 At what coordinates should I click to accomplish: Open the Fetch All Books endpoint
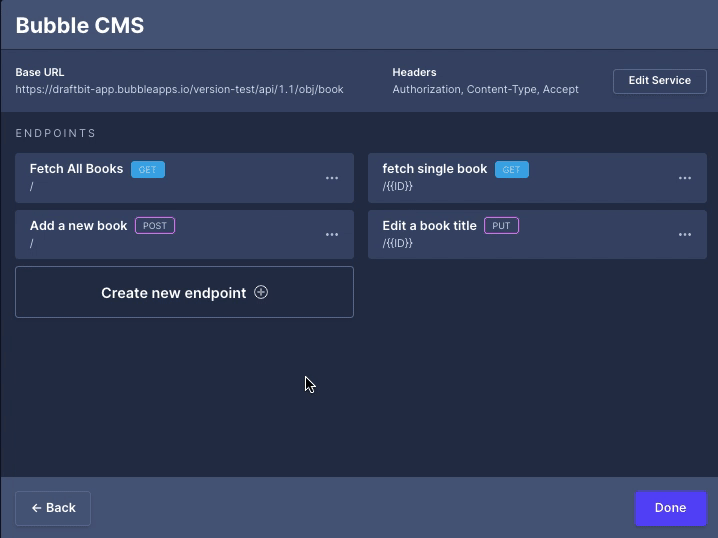click(184, 178)
